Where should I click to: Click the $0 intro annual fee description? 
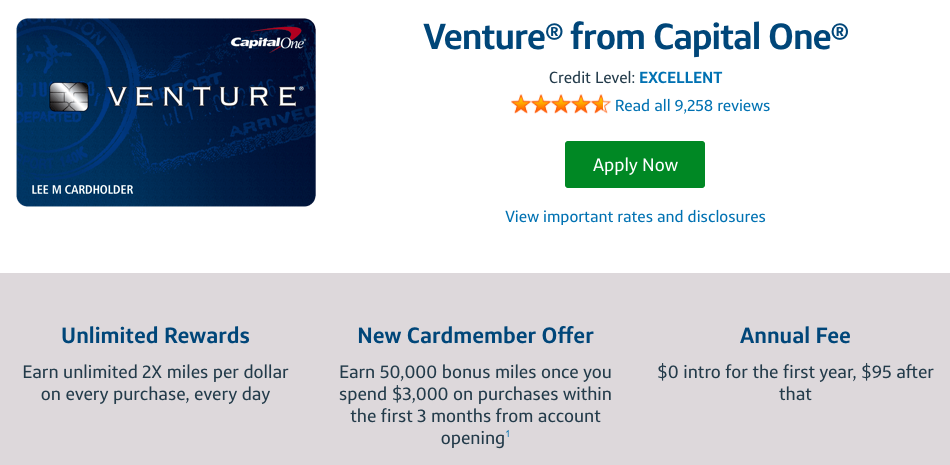(795, 383)
